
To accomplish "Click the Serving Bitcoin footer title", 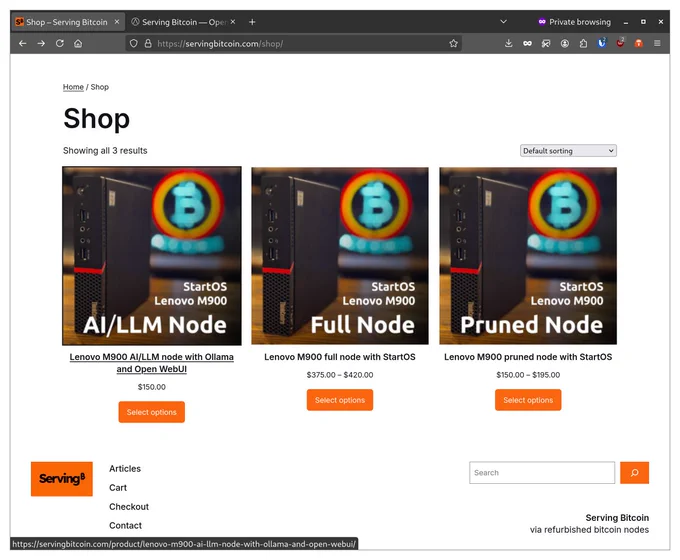I will click(617, 517).
